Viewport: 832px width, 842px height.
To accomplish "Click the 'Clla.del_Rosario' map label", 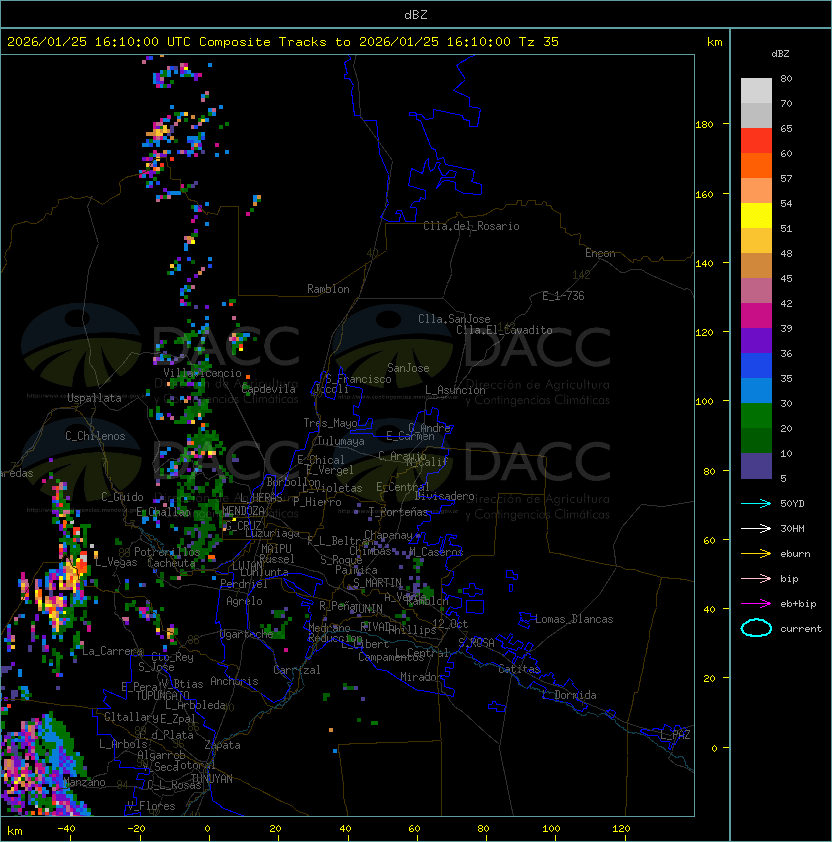I will pos(471,226).
